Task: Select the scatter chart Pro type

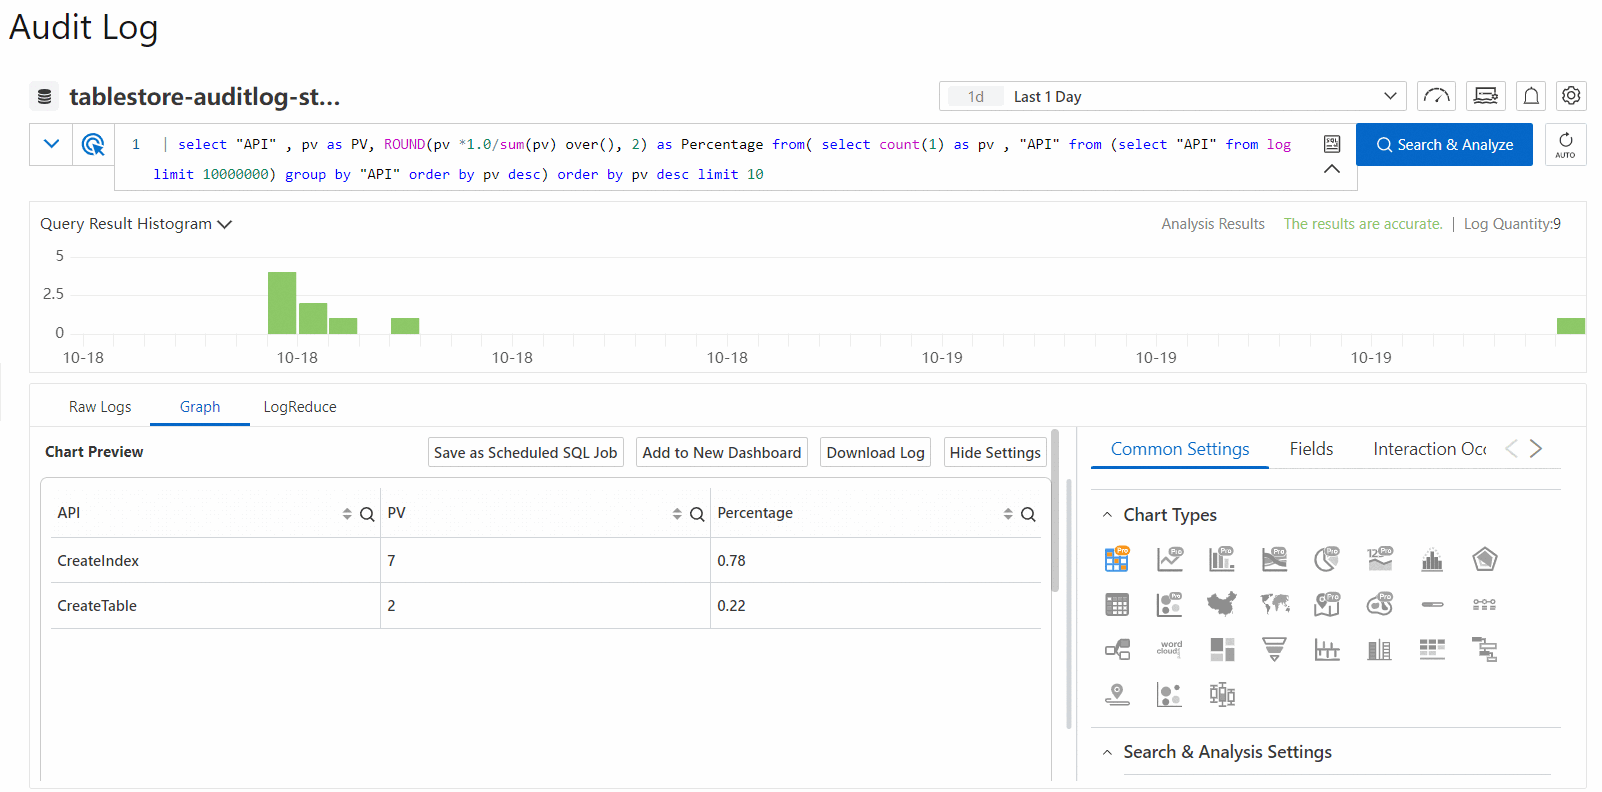Action: point(1170,605)
